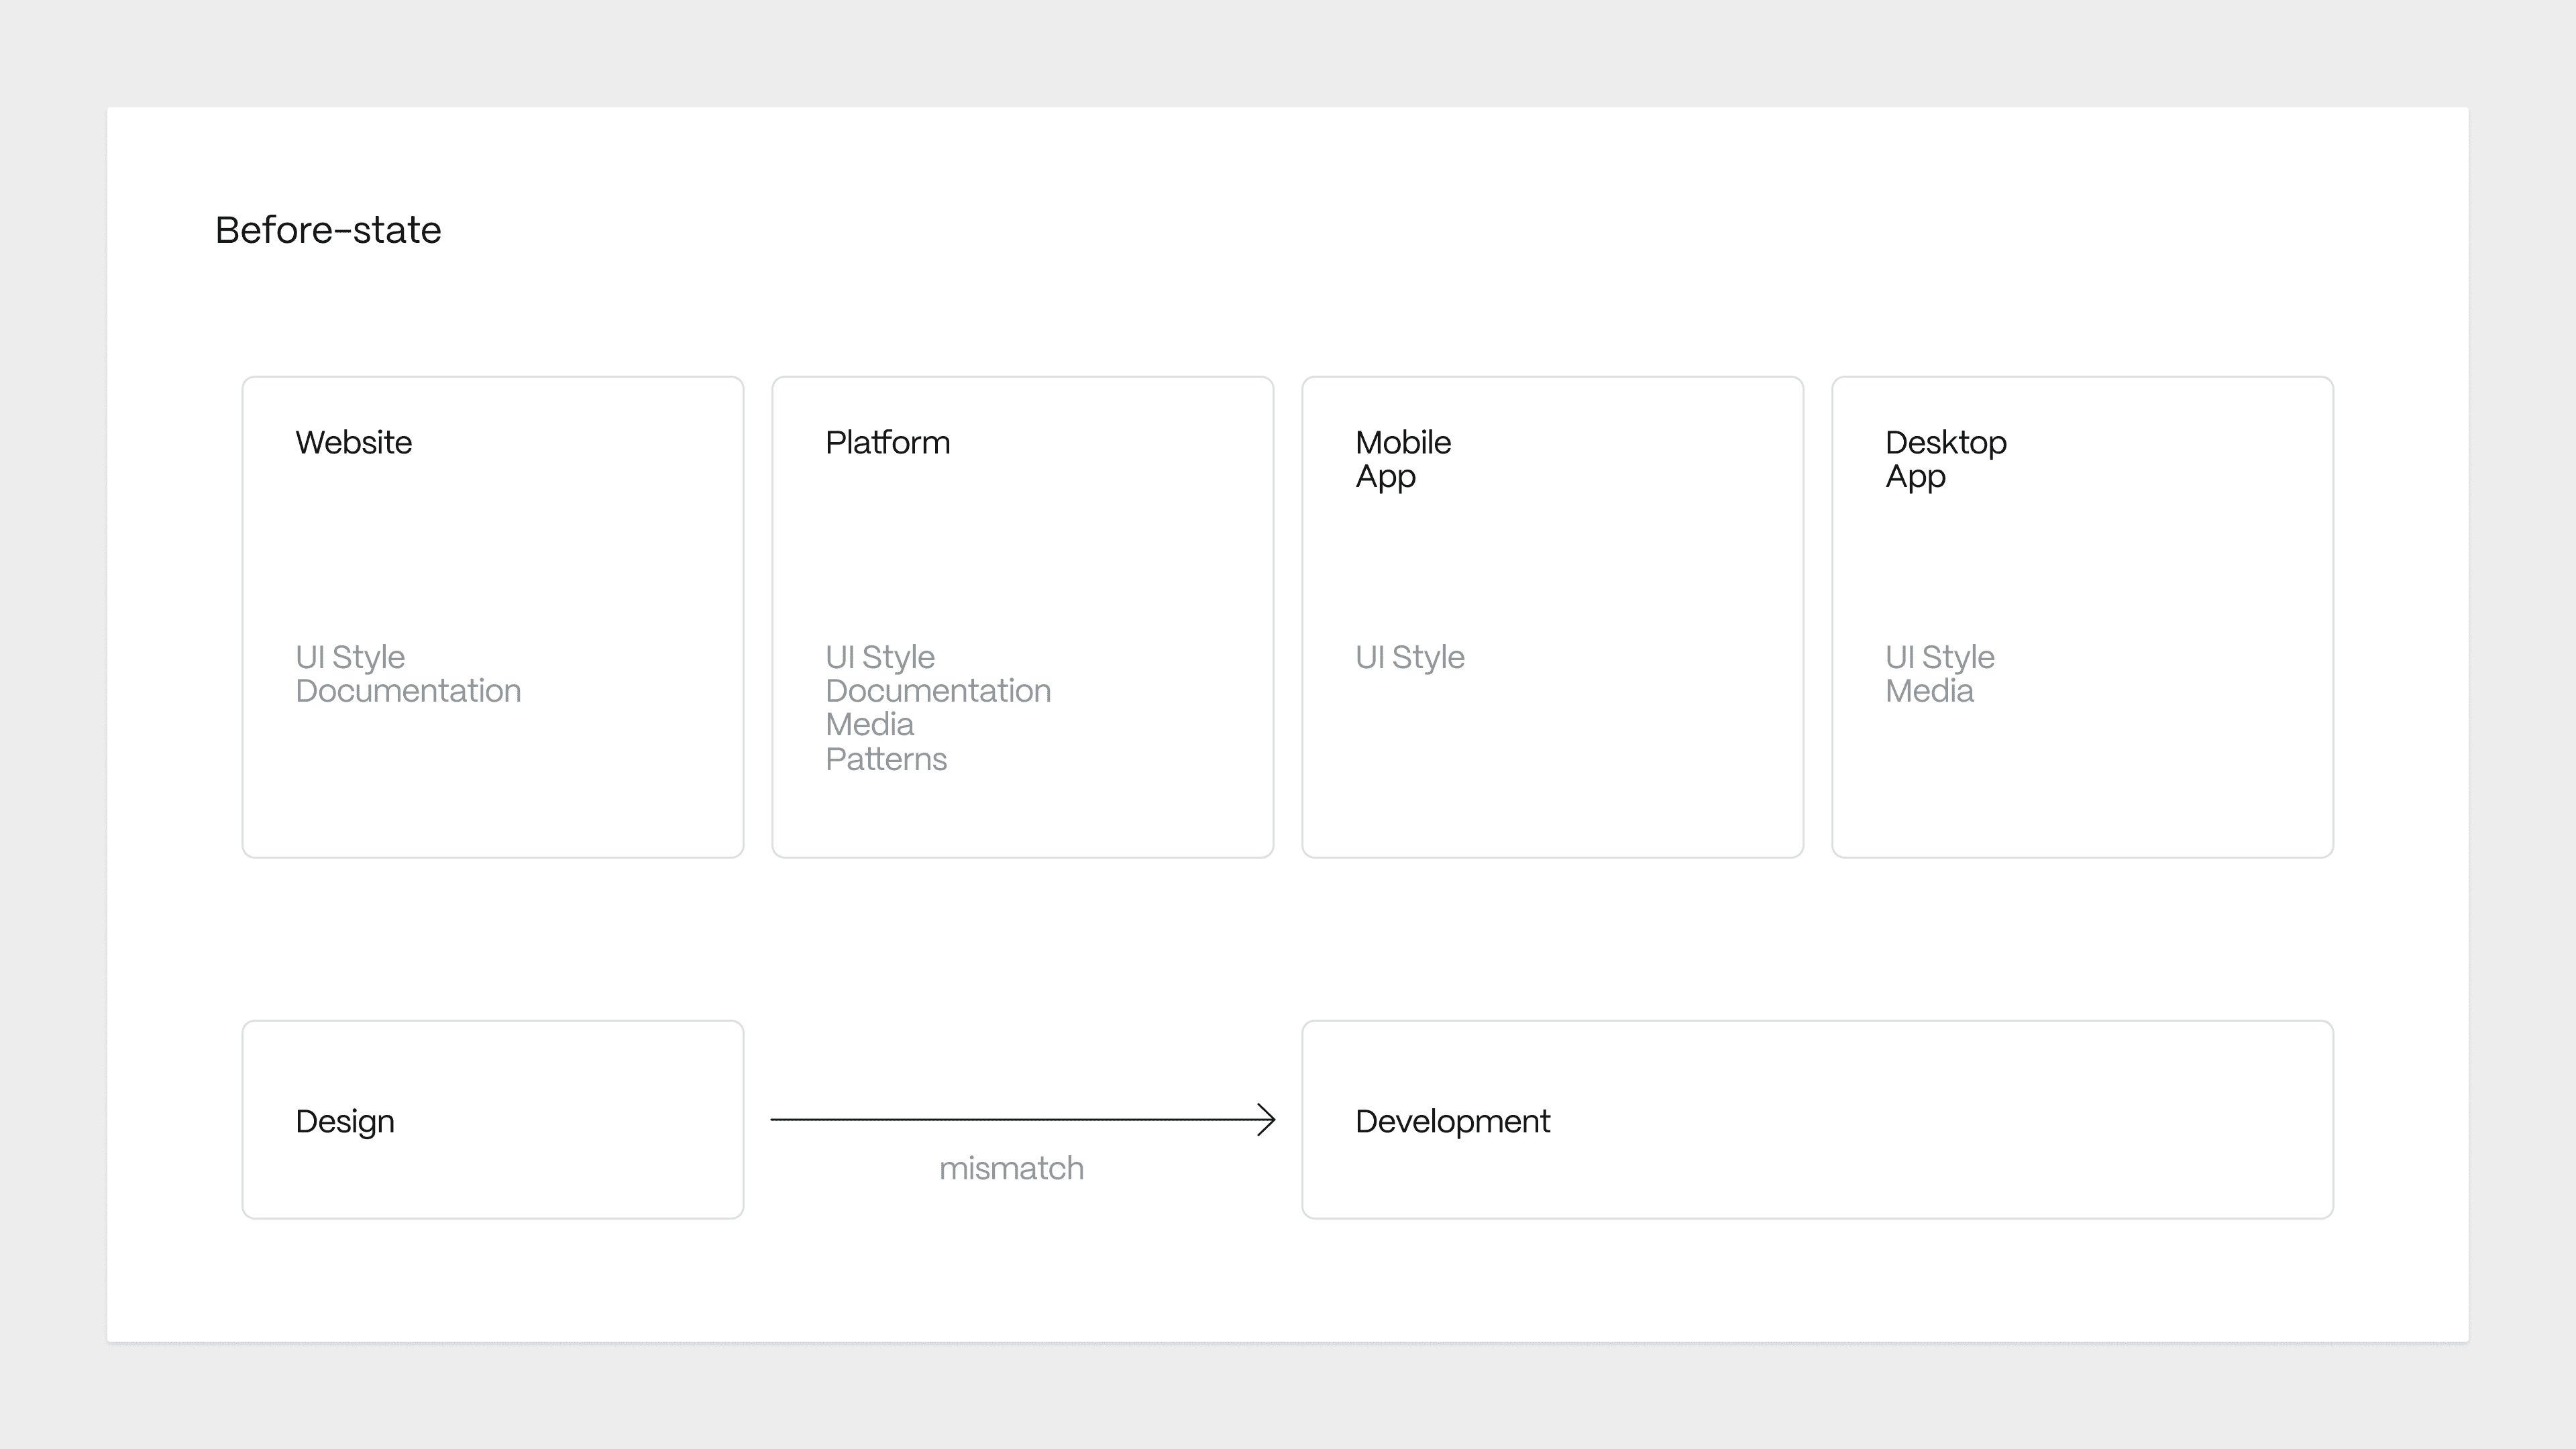Click the Desktop App card title
The height and width of the screenshot is (1449, 2576).
[1945, 459]
